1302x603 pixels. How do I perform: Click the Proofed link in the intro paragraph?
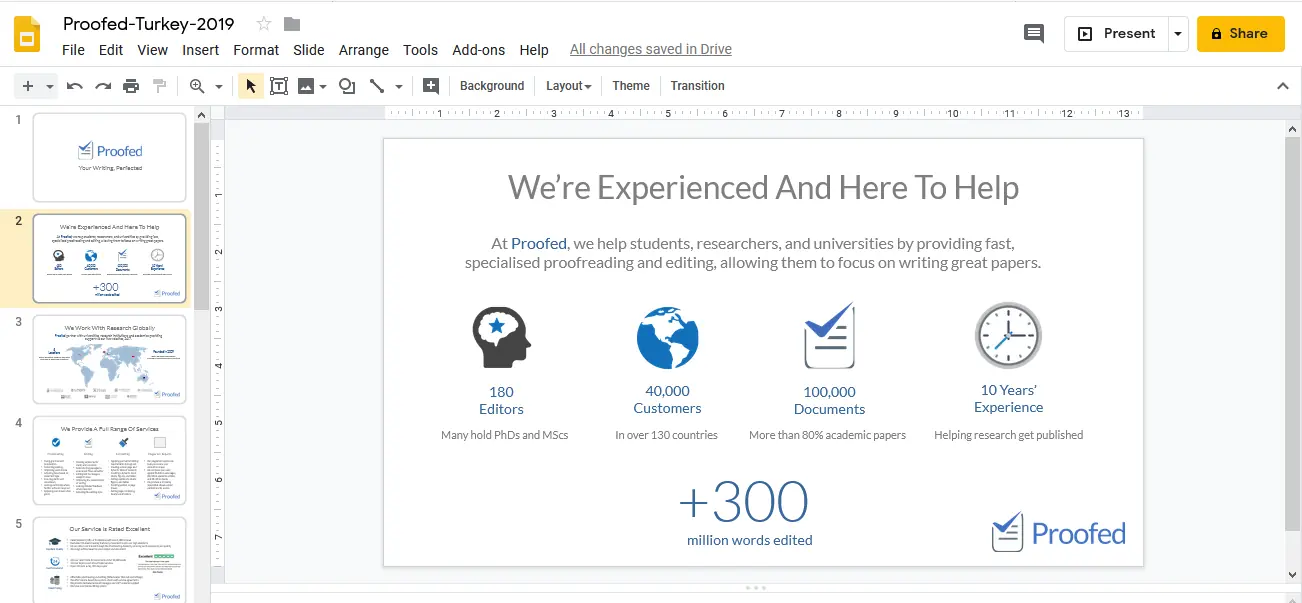(539, 243)
